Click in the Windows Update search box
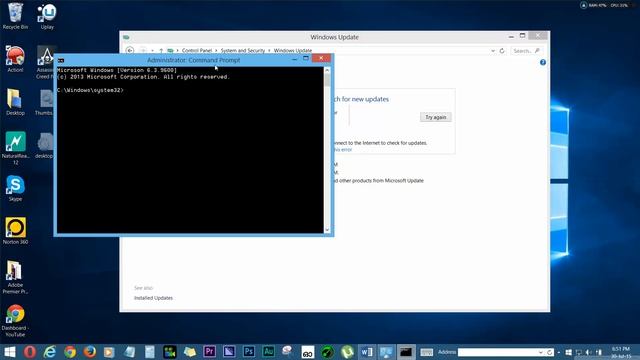 click(x=527, y=51)
